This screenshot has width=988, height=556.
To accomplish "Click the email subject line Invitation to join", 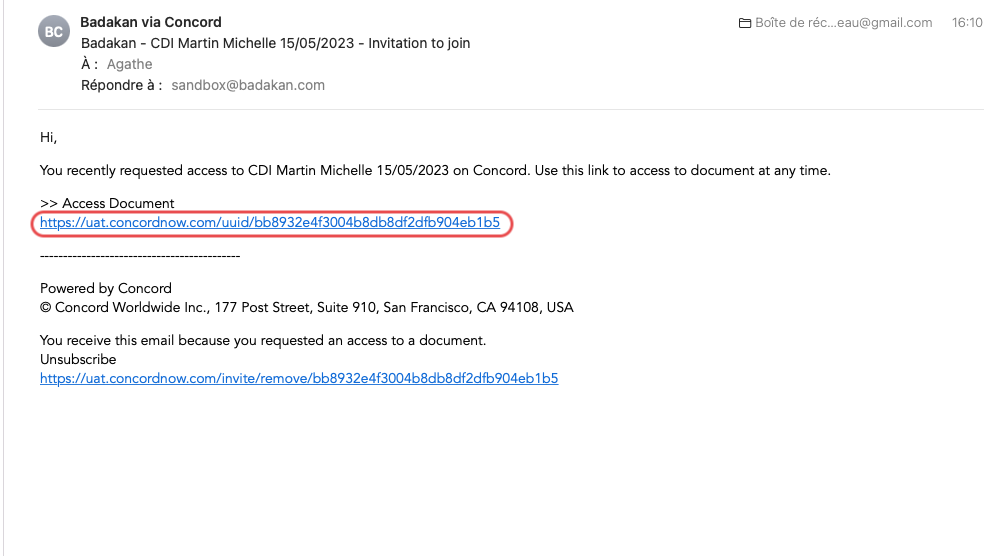I will coord(275,43).
